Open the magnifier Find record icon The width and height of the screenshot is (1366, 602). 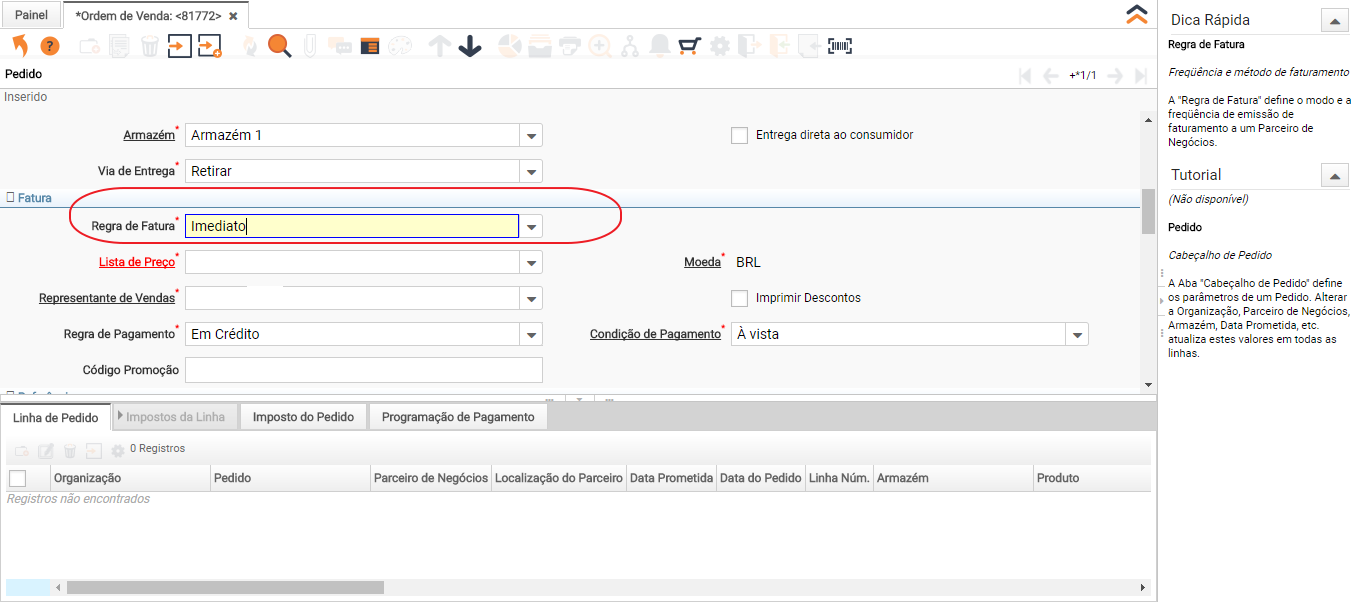279,46
